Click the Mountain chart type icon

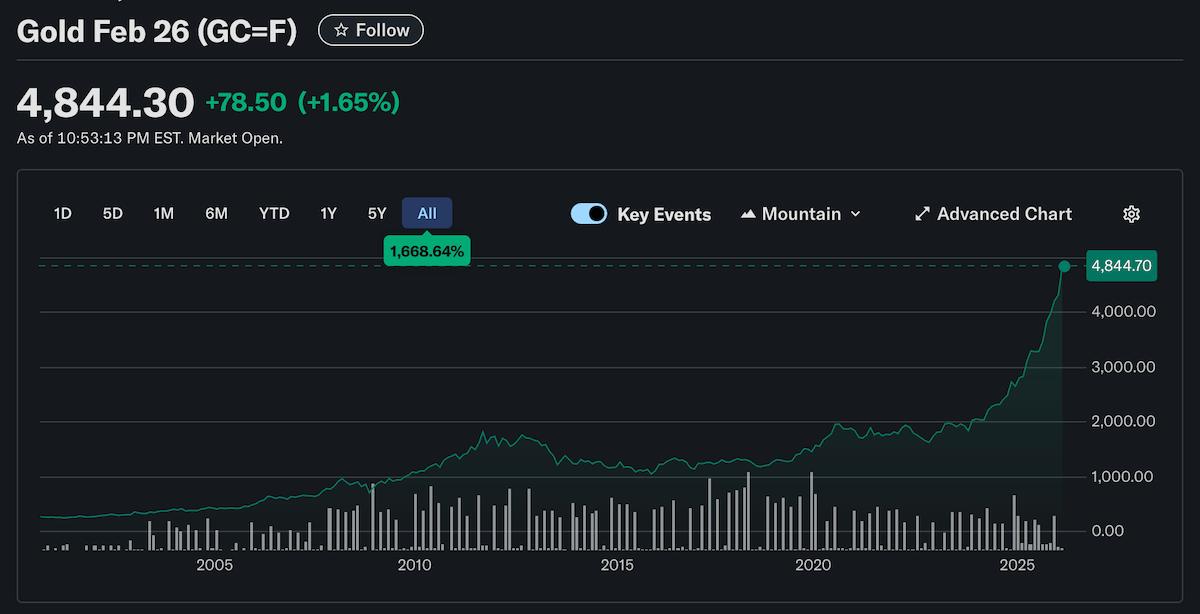pos(748,214)
